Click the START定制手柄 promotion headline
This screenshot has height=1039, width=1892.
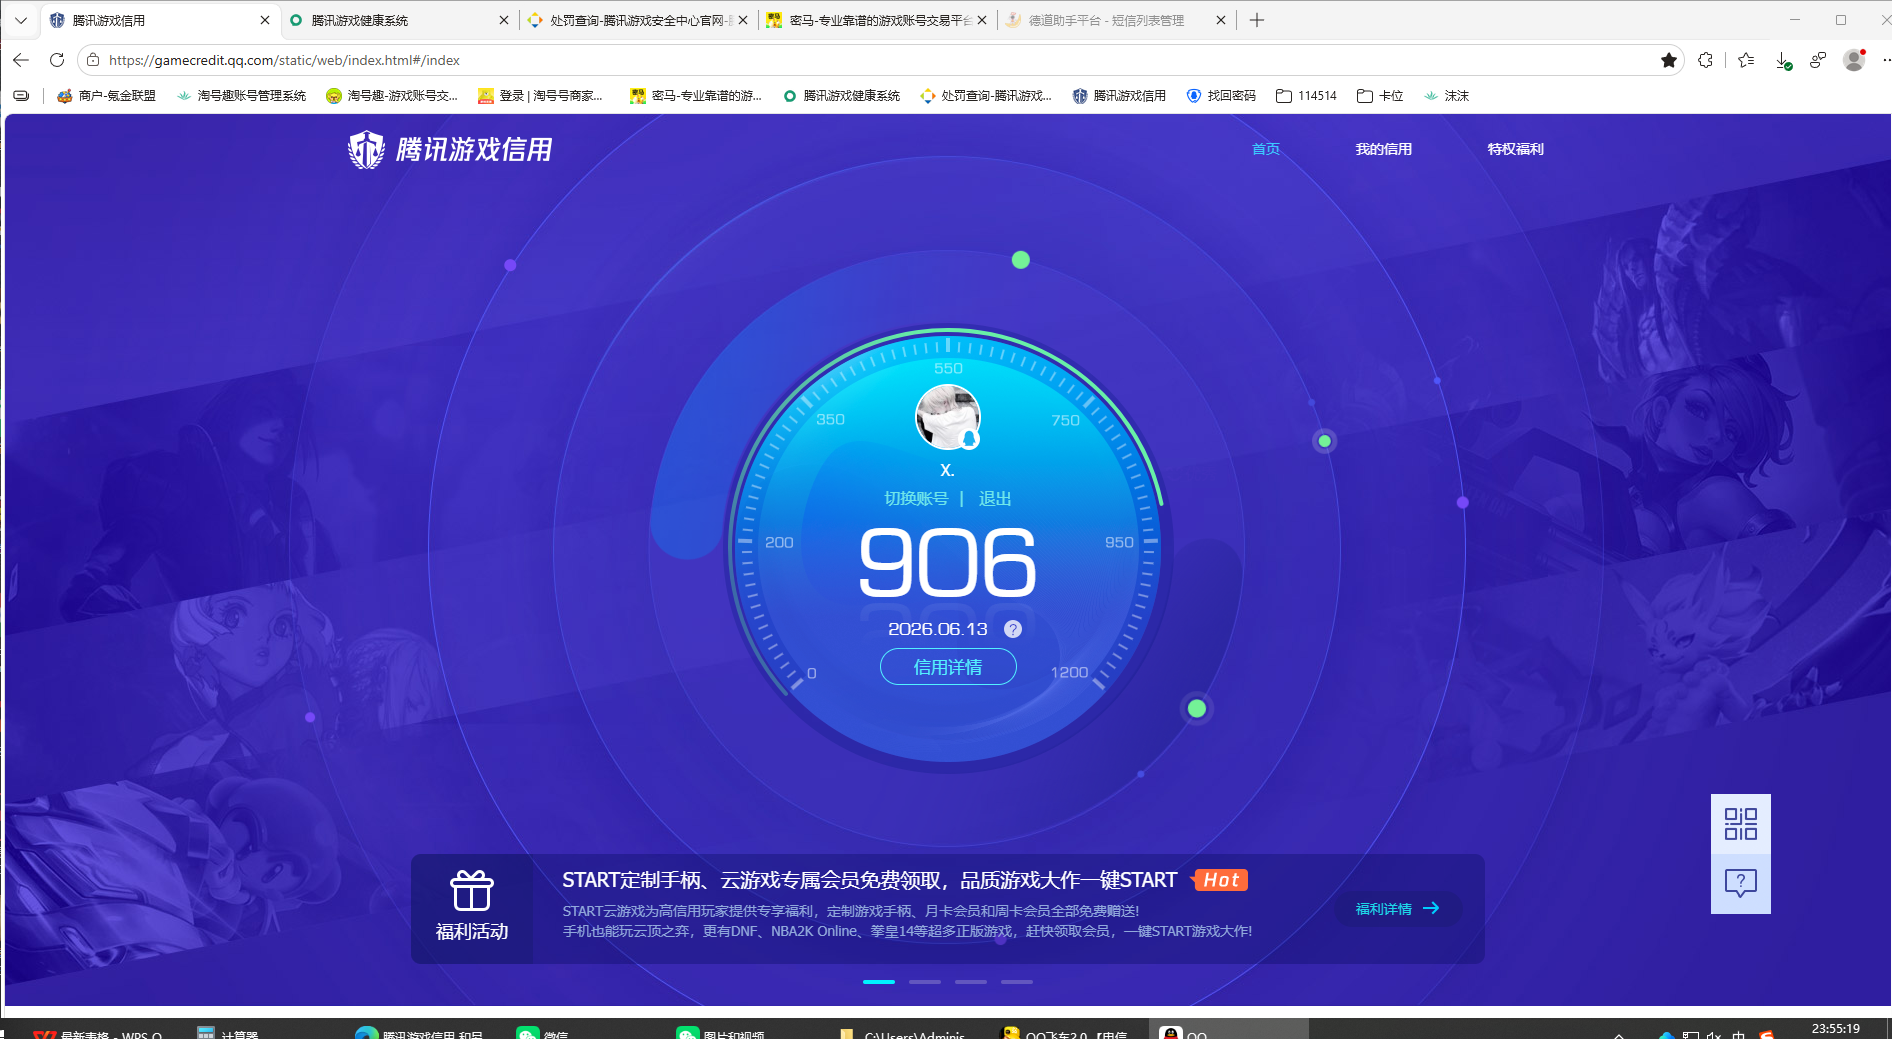click(870, 880)
